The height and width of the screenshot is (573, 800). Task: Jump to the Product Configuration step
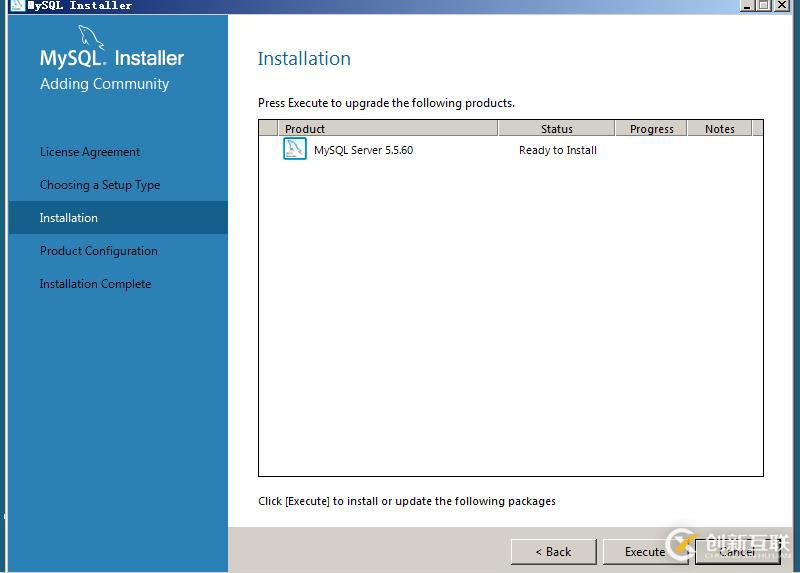pos(99,251)
